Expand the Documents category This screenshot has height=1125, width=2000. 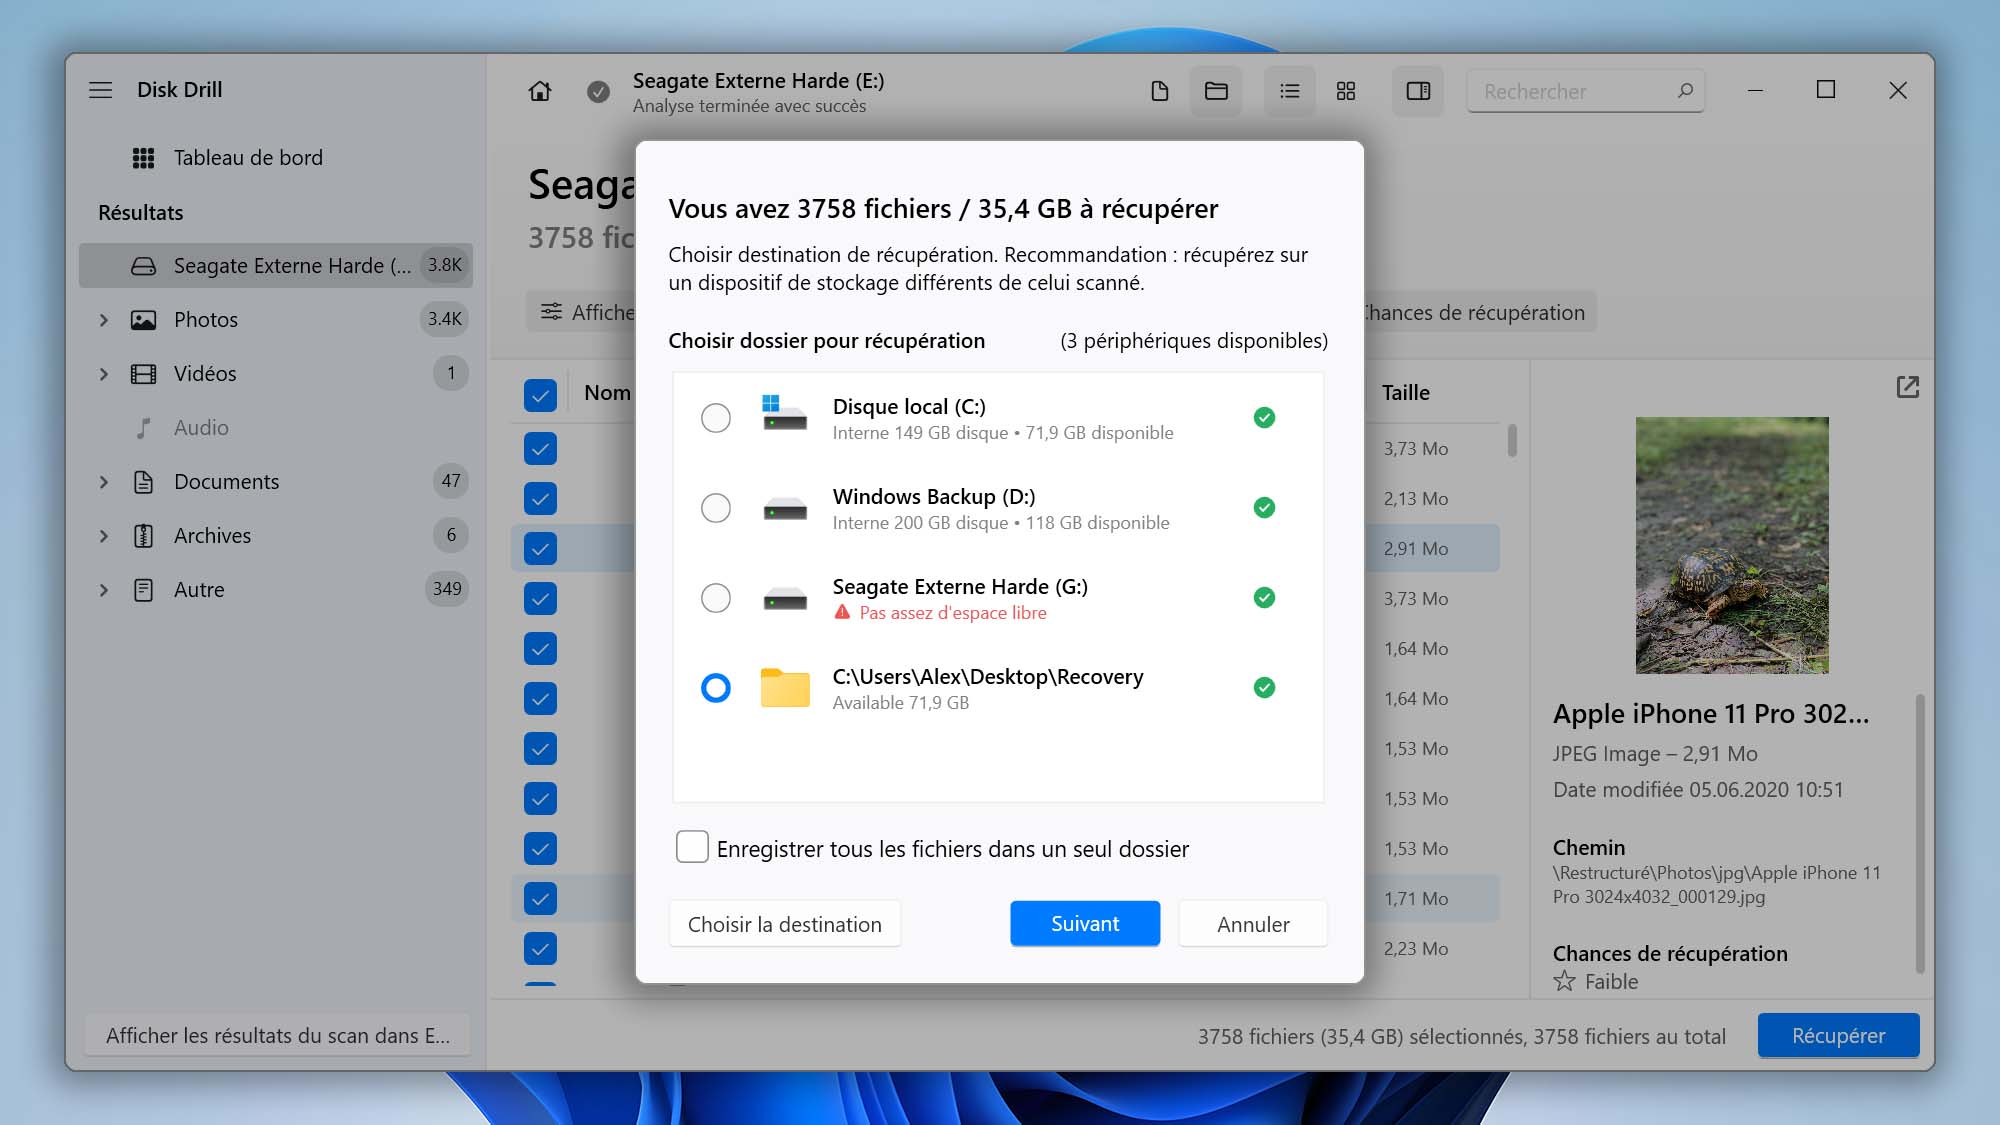pyautogui.click(x=104, y=482)
